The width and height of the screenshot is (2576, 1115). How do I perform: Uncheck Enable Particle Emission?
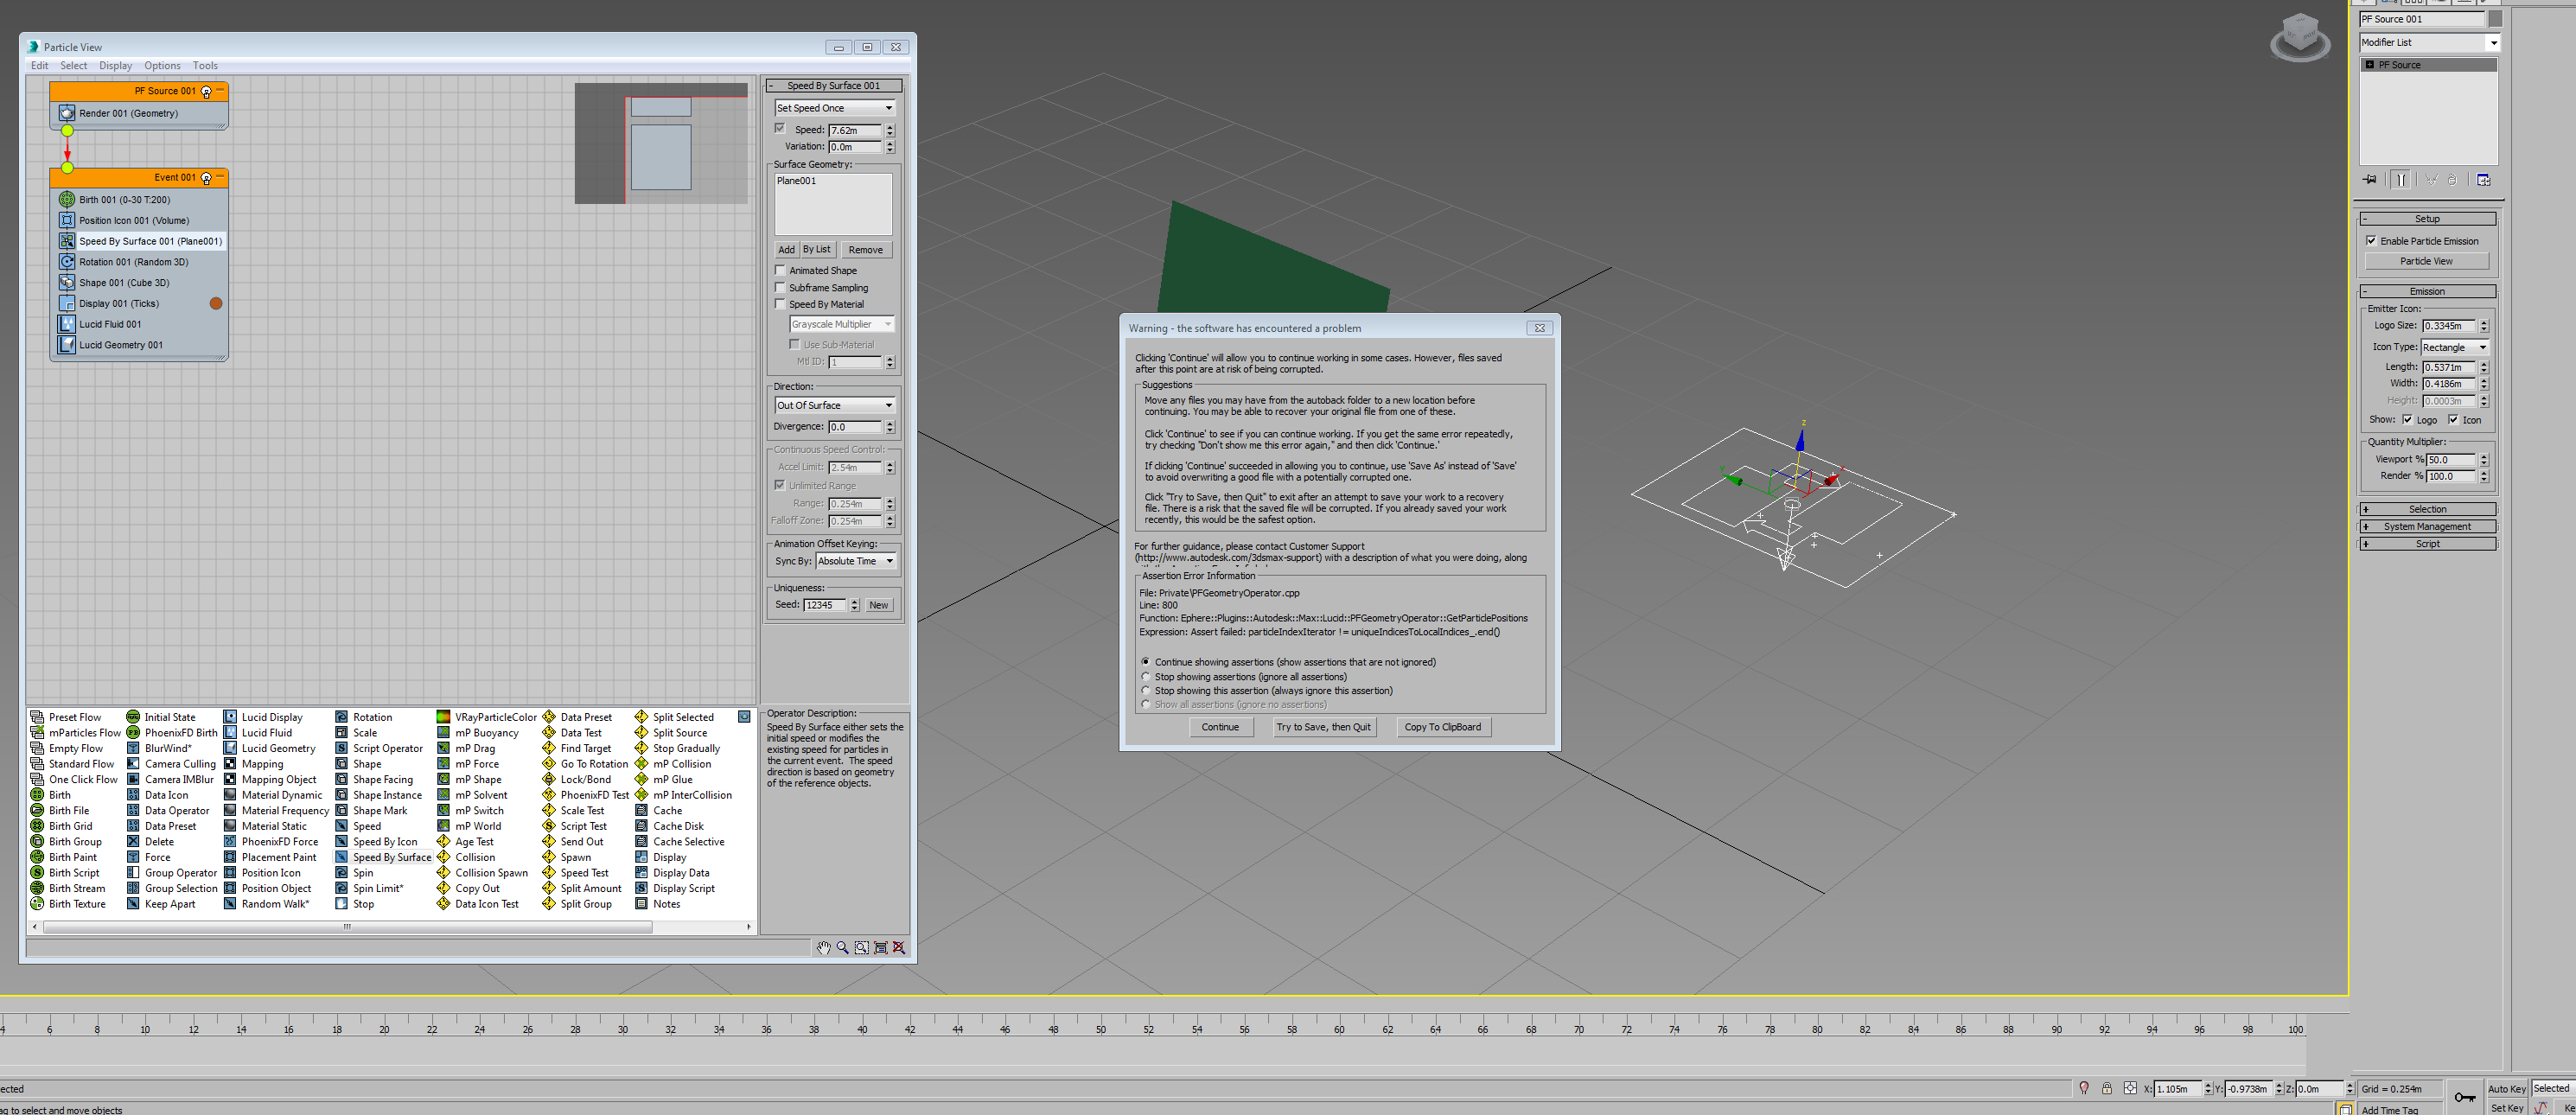click(x=2371, y=241)
